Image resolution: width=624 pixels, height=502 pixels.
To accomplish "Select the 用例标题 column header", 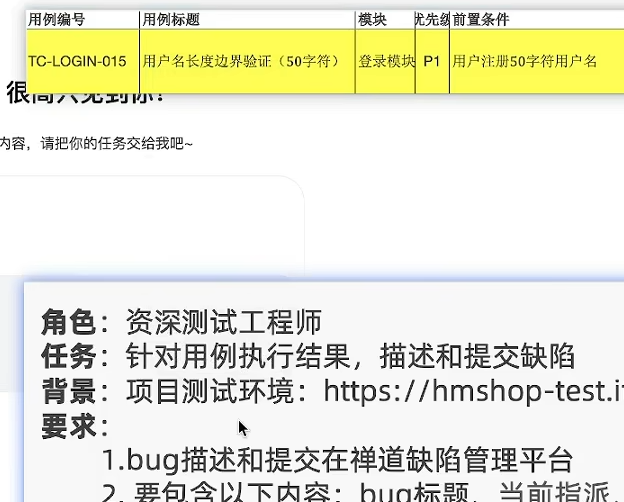I will 247,20.
